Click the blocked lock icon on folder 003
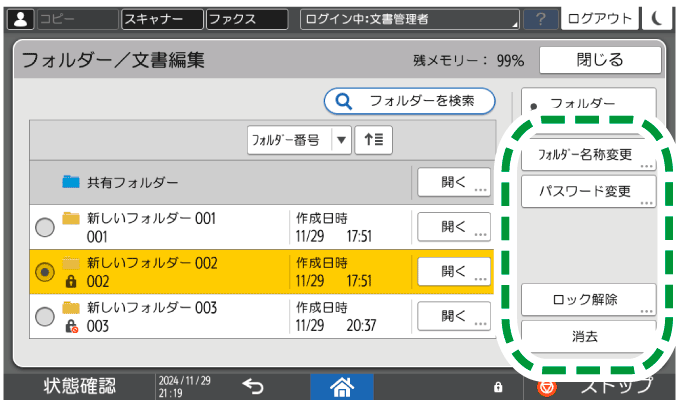The width and height of the screenshot is (683, 404). tap(71, 326)
